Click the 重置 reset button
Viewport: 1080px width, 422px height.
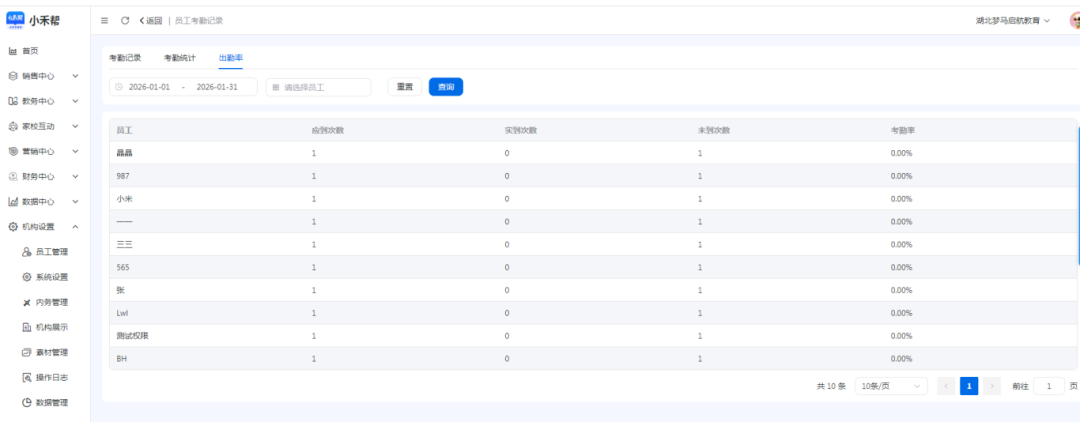pyautogui.click(x=405, y=87)
